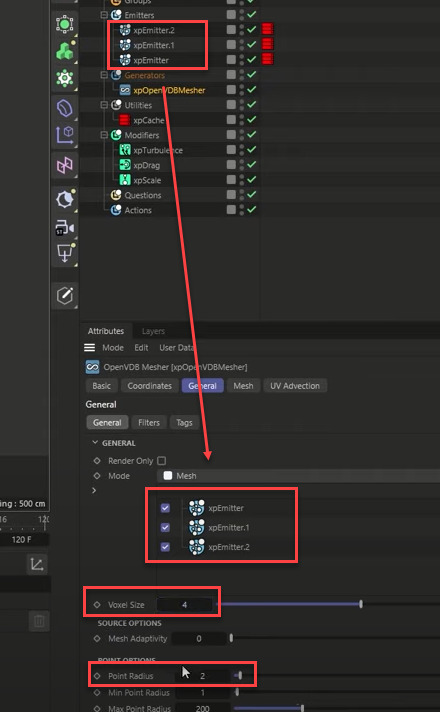440x712 pixels.
Task: Collapse the Generators group in object tree
Action: [x=104, y=75]
